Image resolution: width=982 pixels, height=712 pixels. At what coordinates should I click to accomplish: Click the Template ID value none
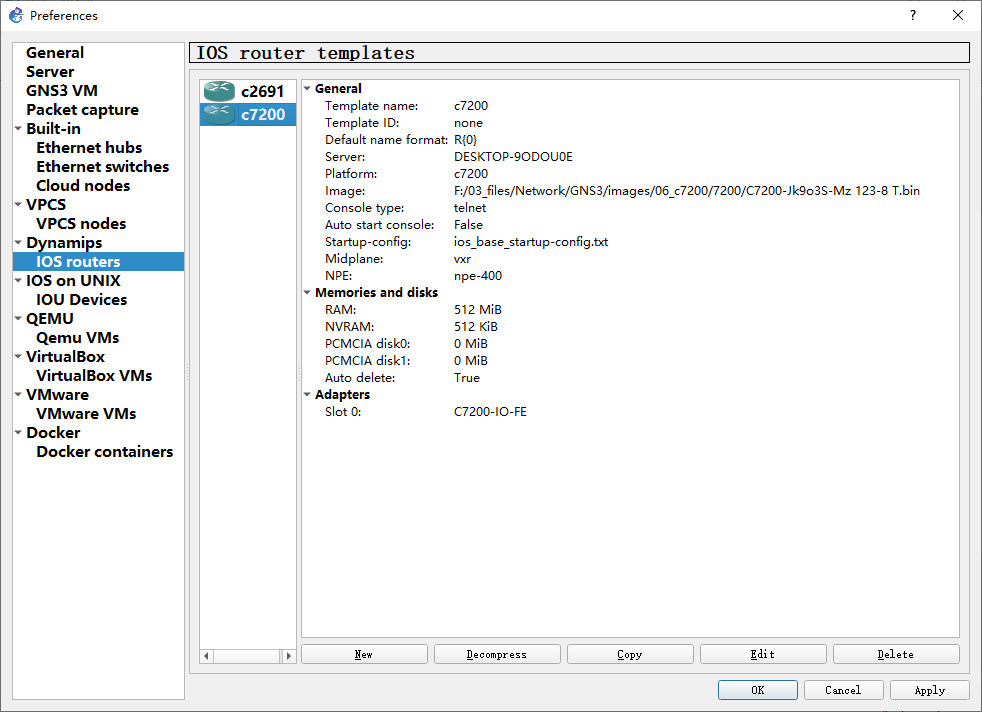(468, 123)
